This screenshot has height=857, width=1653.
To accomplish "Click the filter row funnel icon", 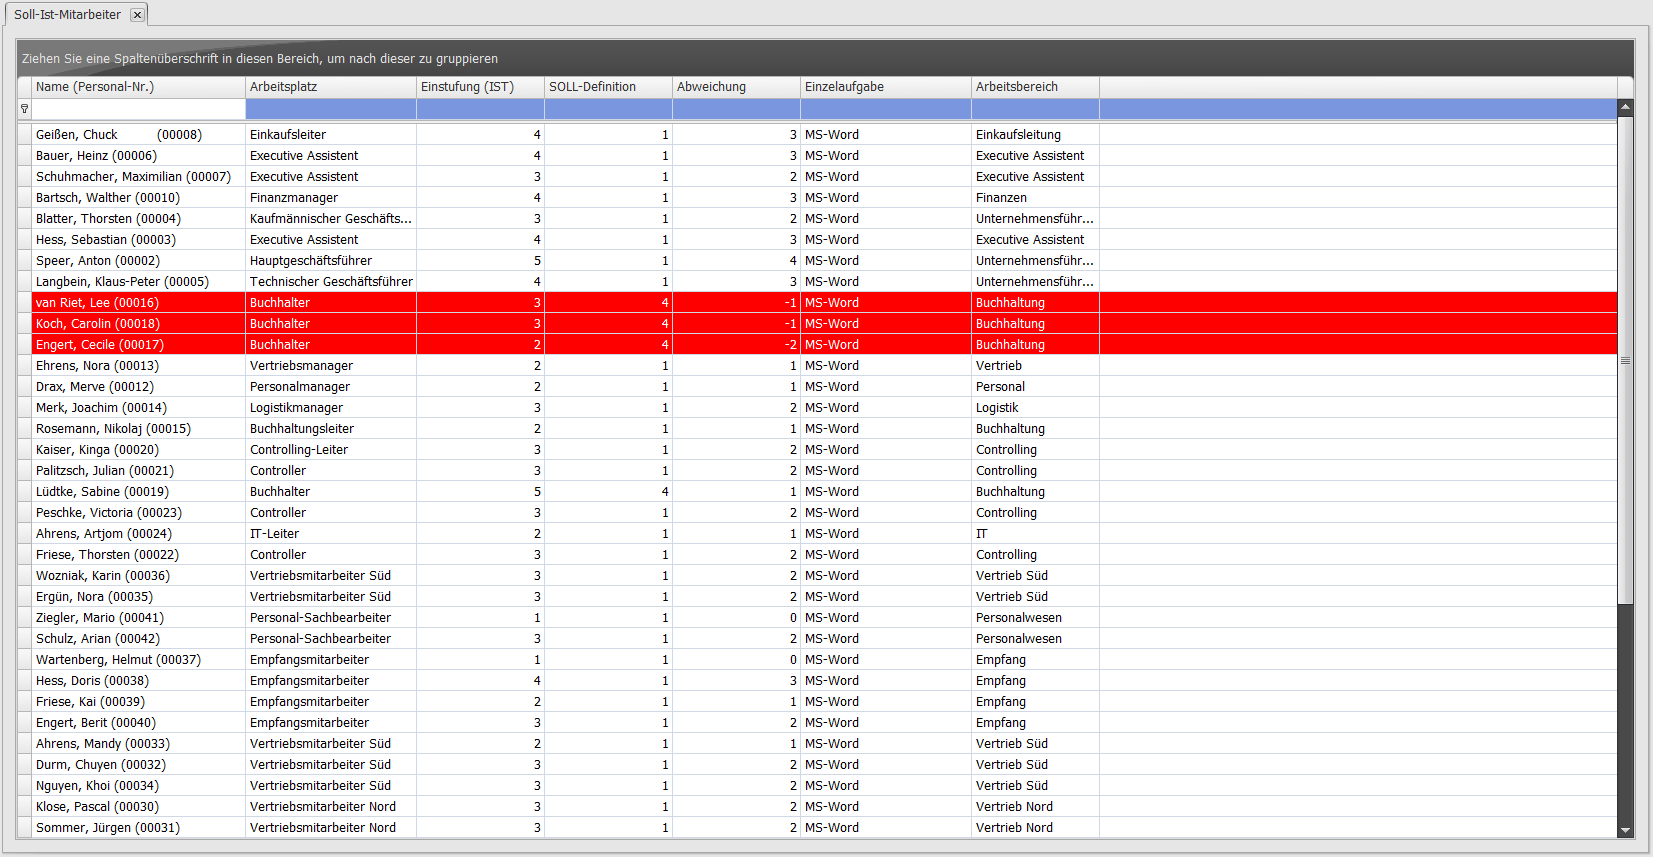I will [x=24, y=109].
